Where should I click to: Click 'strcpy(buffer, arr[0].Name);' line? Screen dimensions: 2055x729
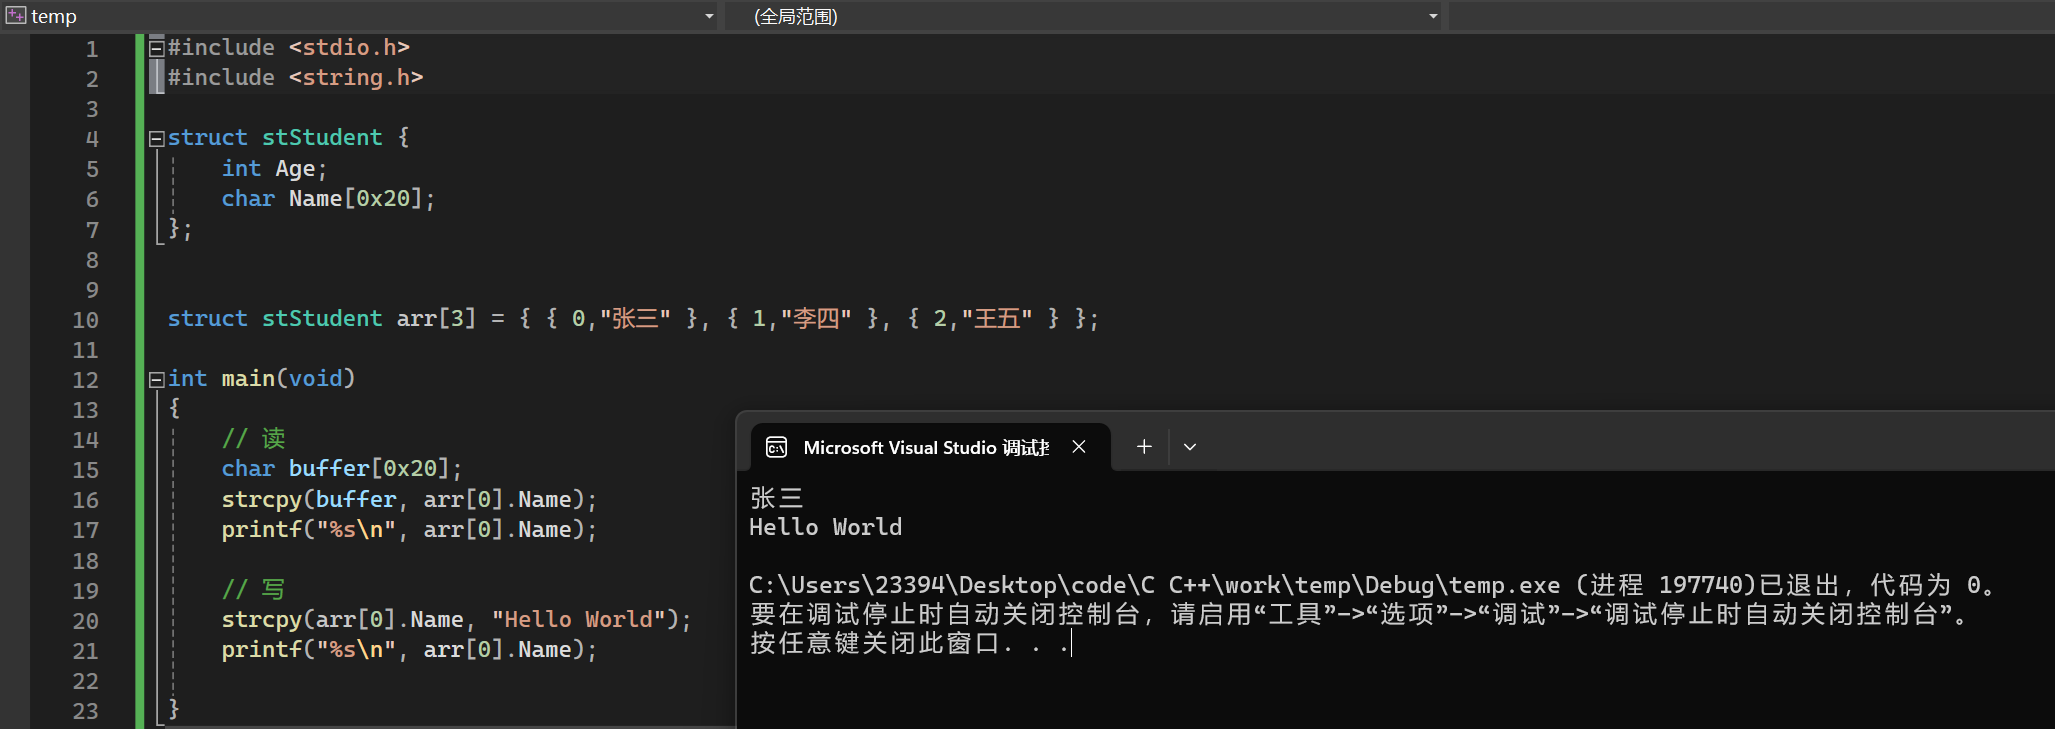pos(409,499)
